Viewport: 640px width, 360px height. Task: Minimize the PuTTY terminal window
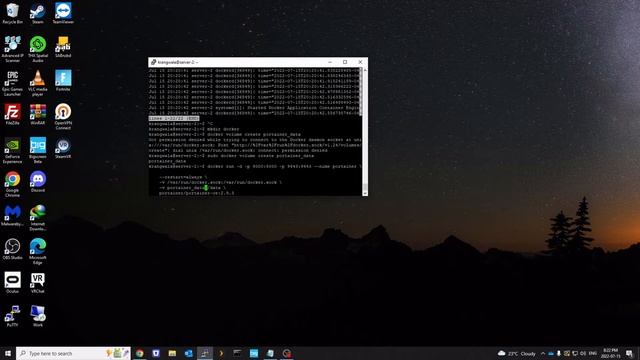(x=330, y=62)
